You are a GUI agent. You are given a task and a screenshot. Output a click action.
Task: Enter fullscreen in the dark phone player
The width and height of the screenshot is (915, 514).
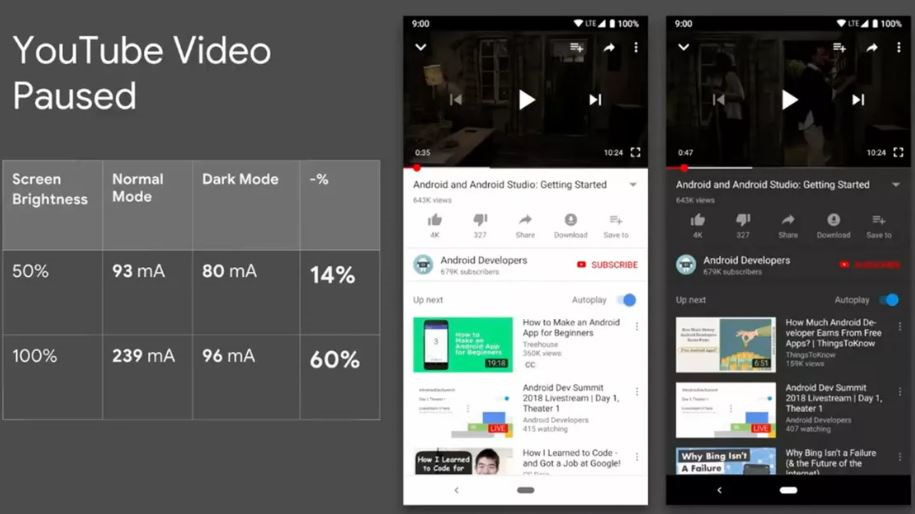coord(898,152)
